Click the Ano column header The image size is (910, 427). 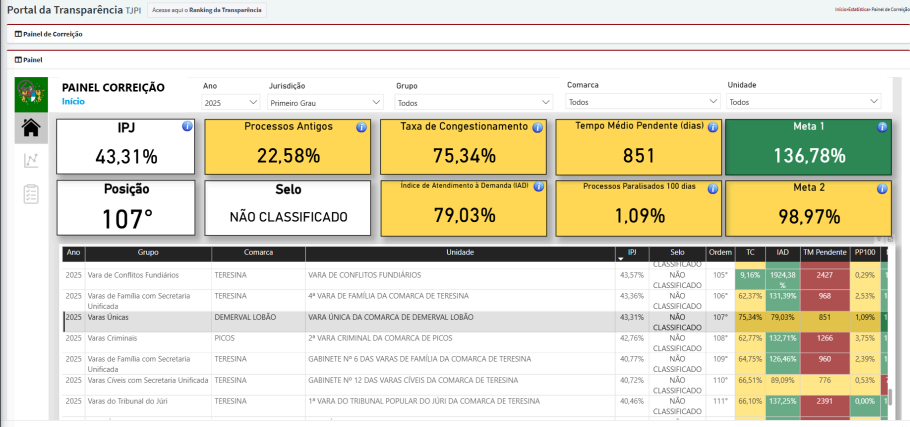[74, 253]
